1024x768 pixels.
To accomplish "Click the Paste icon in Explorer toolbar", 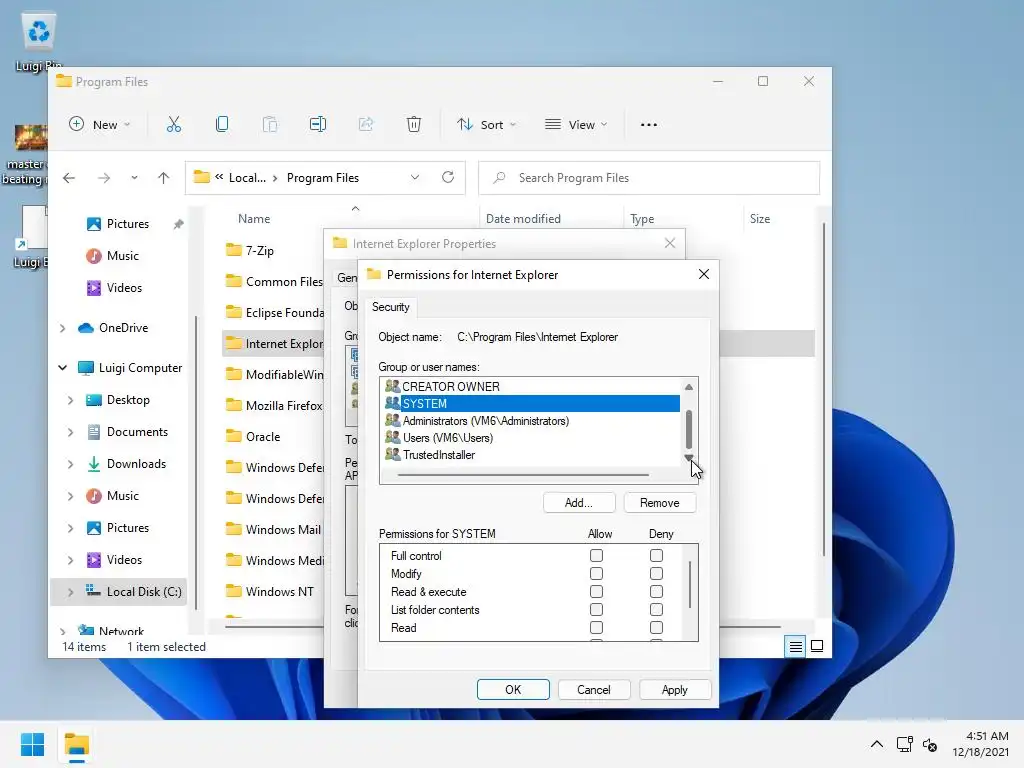I will [x=270, y=124].
